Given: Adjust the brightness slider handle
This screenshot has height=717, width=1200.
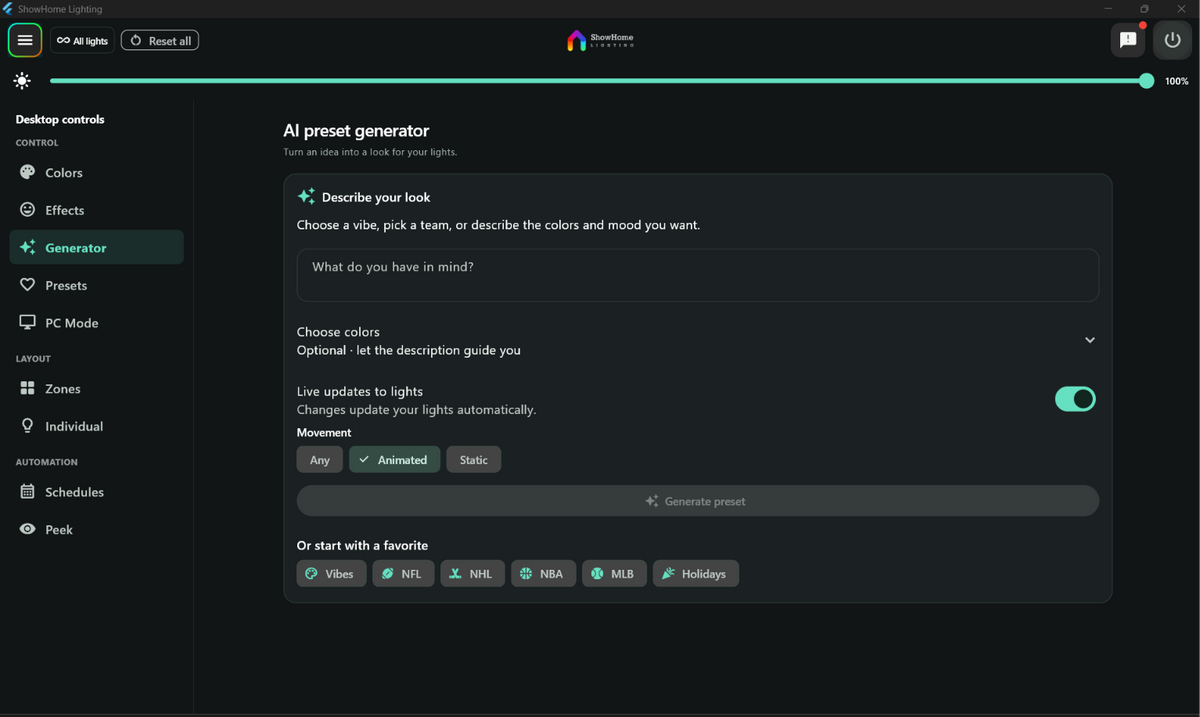Looking at the screenshot, I should [1146, 81].
